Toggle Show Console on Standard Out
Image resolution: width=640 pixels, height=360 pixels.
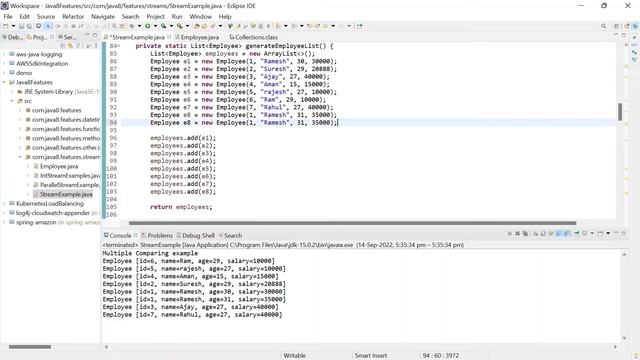(559, 233)
